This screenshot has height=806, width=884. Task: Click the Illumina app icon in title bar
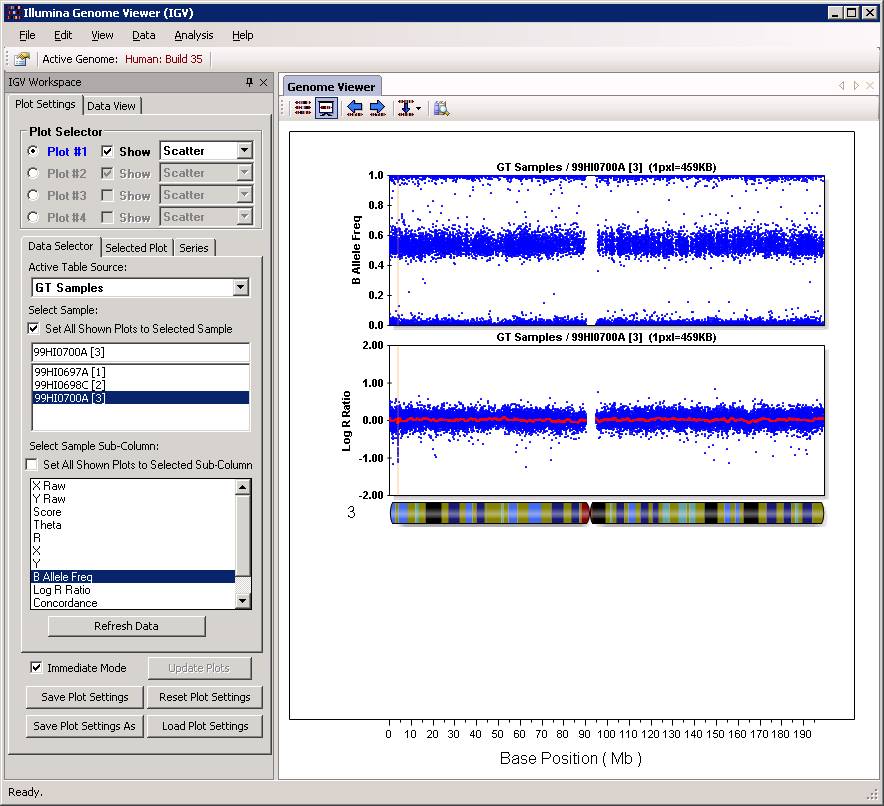coord(14,12)
